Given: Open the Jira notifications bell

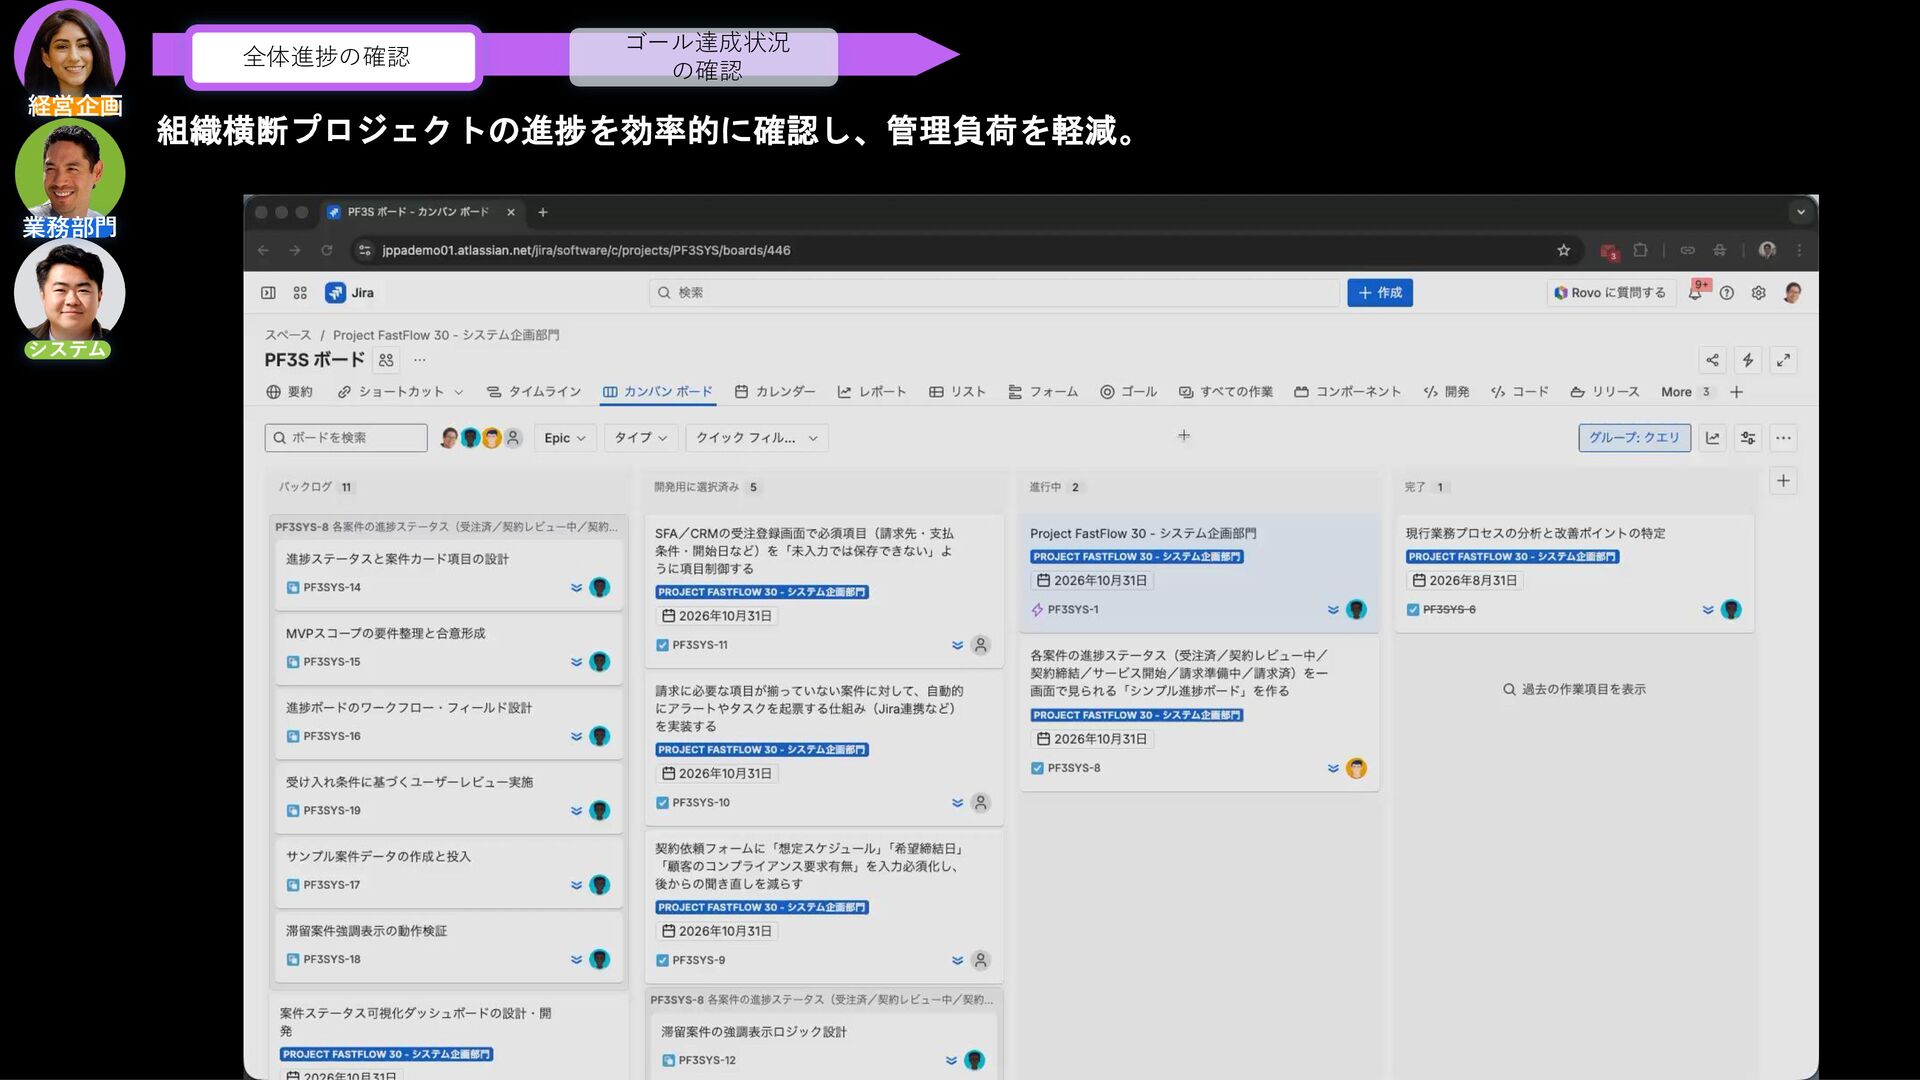Looking at the screenshot, I should click(x=1695, y=293).
